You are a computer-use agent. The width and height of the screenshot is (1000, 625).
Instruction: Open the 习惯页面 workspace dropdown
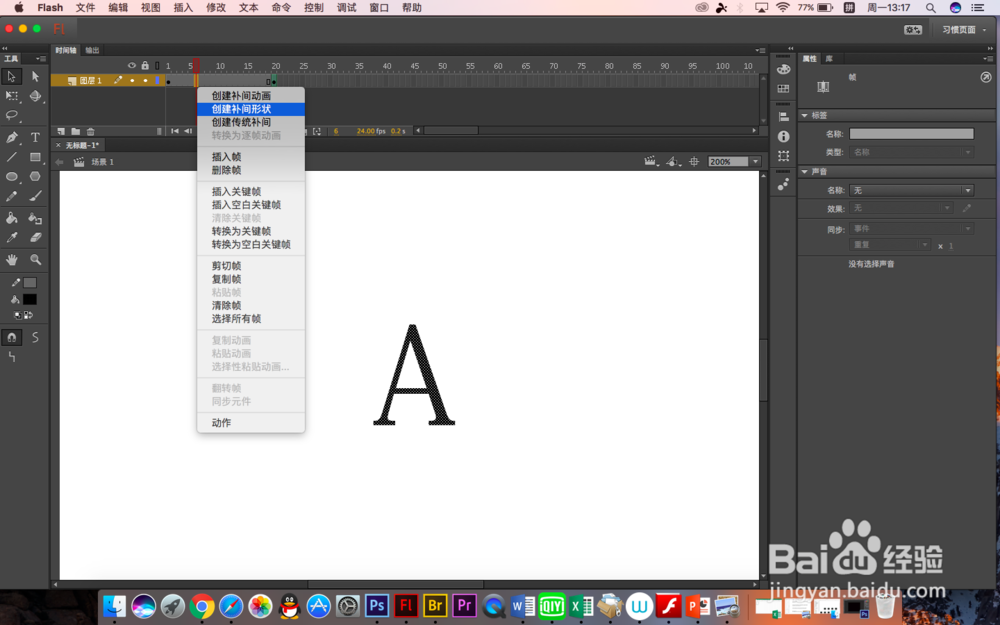(963, 30)
